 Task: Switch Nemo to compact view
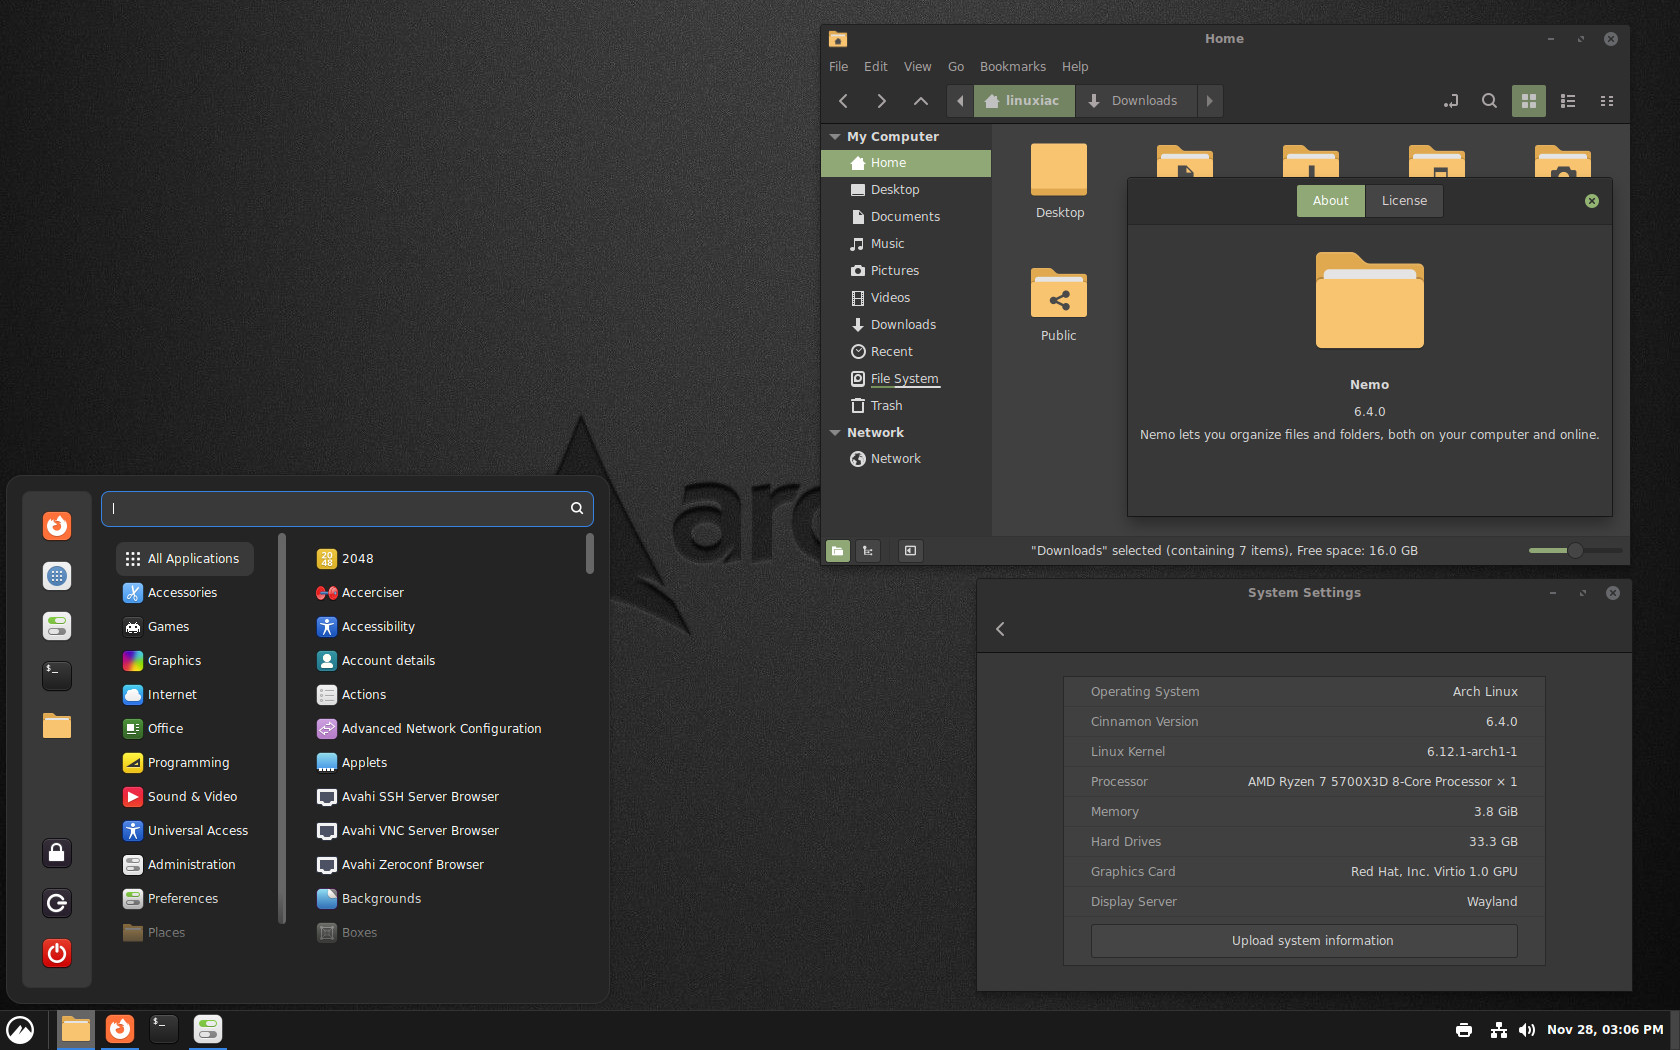click(x=1607, y=101)
